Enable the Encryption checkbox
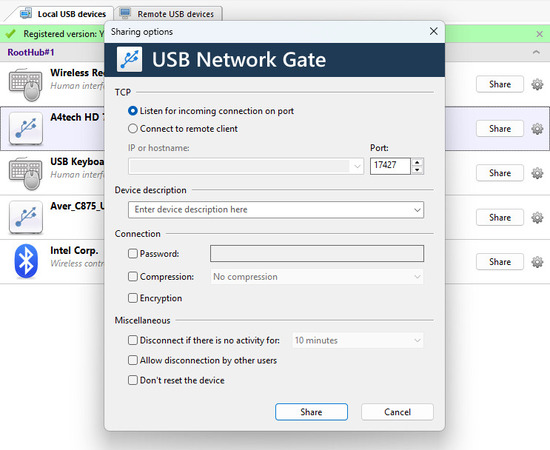The width and height of the screenshot is (550, 450). (133, 298)
